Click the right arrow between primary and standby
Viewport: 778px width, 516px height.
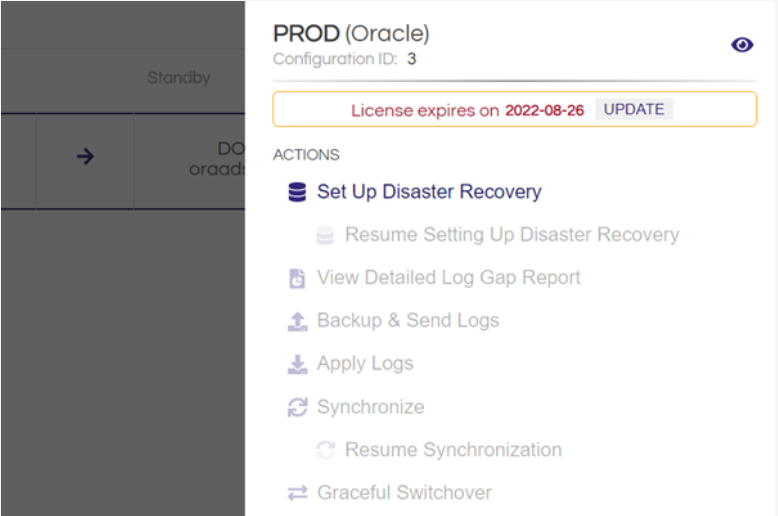[85, 156]
